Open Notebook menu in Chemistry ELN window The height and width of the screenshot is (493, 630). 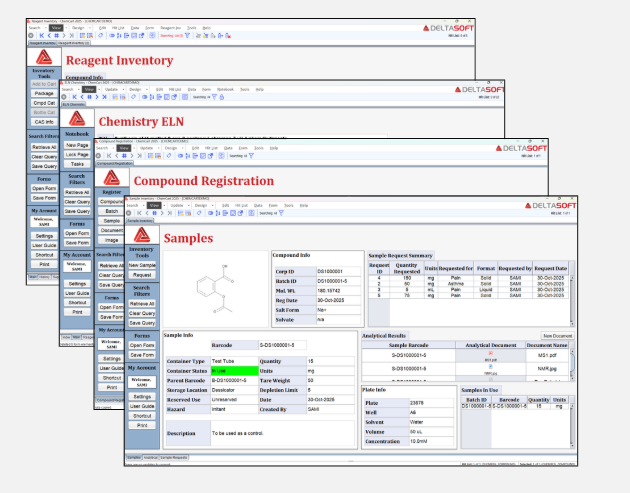point(225,89)
